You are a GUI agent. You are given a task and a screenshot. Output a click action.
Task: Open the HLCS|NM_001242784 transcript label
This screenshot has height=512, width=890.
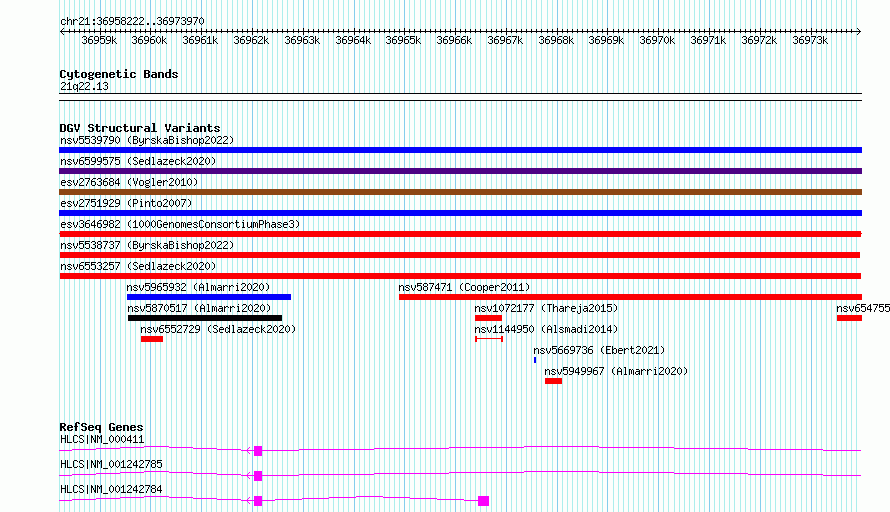(111, 489)
